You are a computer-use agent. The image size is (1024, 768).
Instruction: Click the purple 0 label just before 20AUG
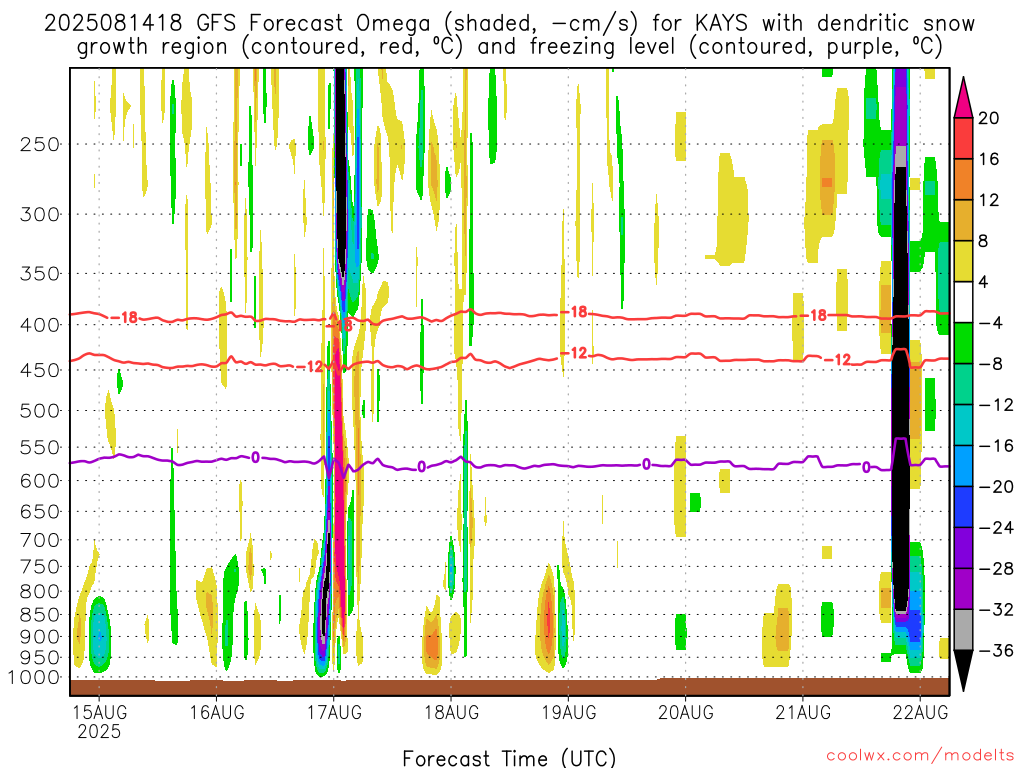pyautogui.click(x=646, y=464)
